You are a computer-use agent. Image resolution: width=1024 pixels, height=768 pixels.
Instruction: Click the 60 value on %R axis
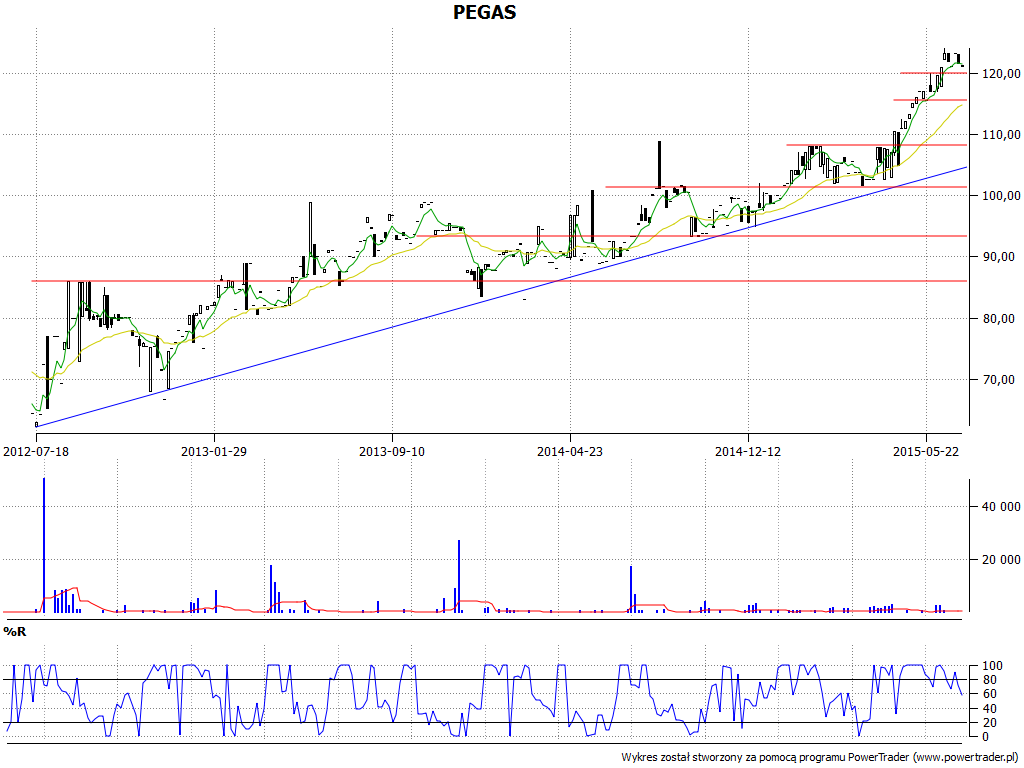(x=989, y=694)
